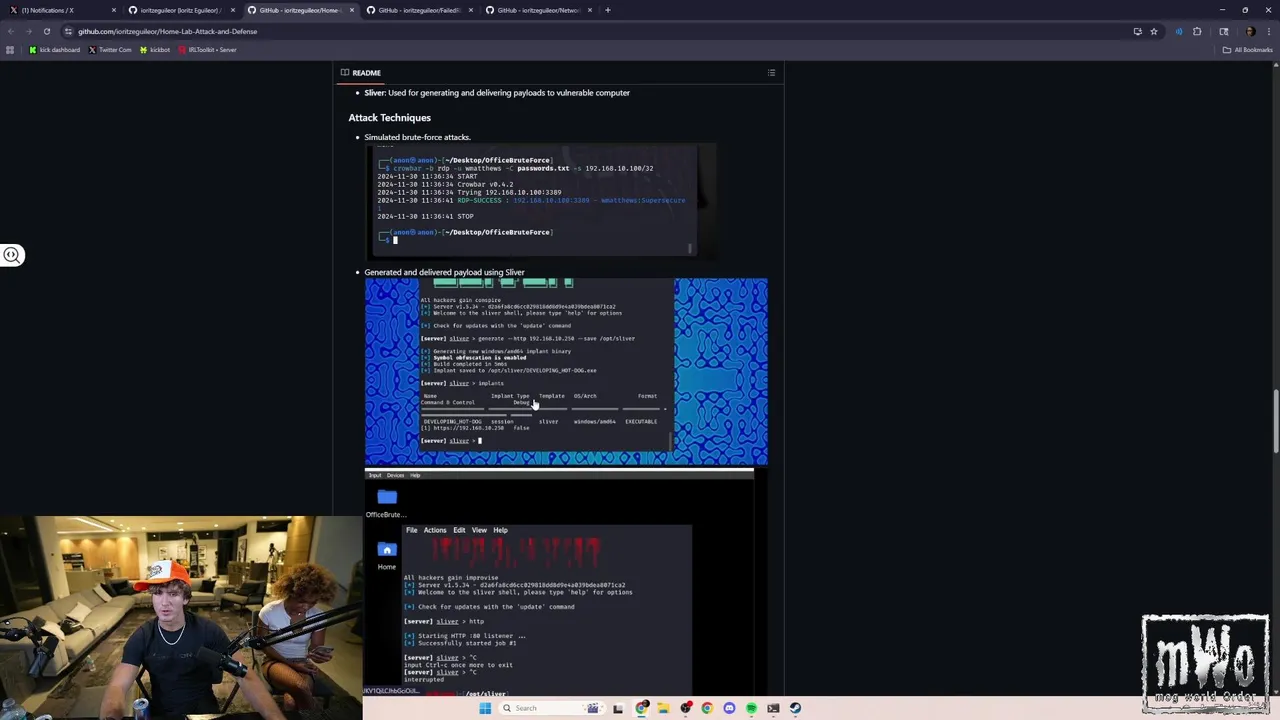1280x720 pixels.
Task: Open the Sliver payload generation screenshot
Action: [x=566, y=372]
